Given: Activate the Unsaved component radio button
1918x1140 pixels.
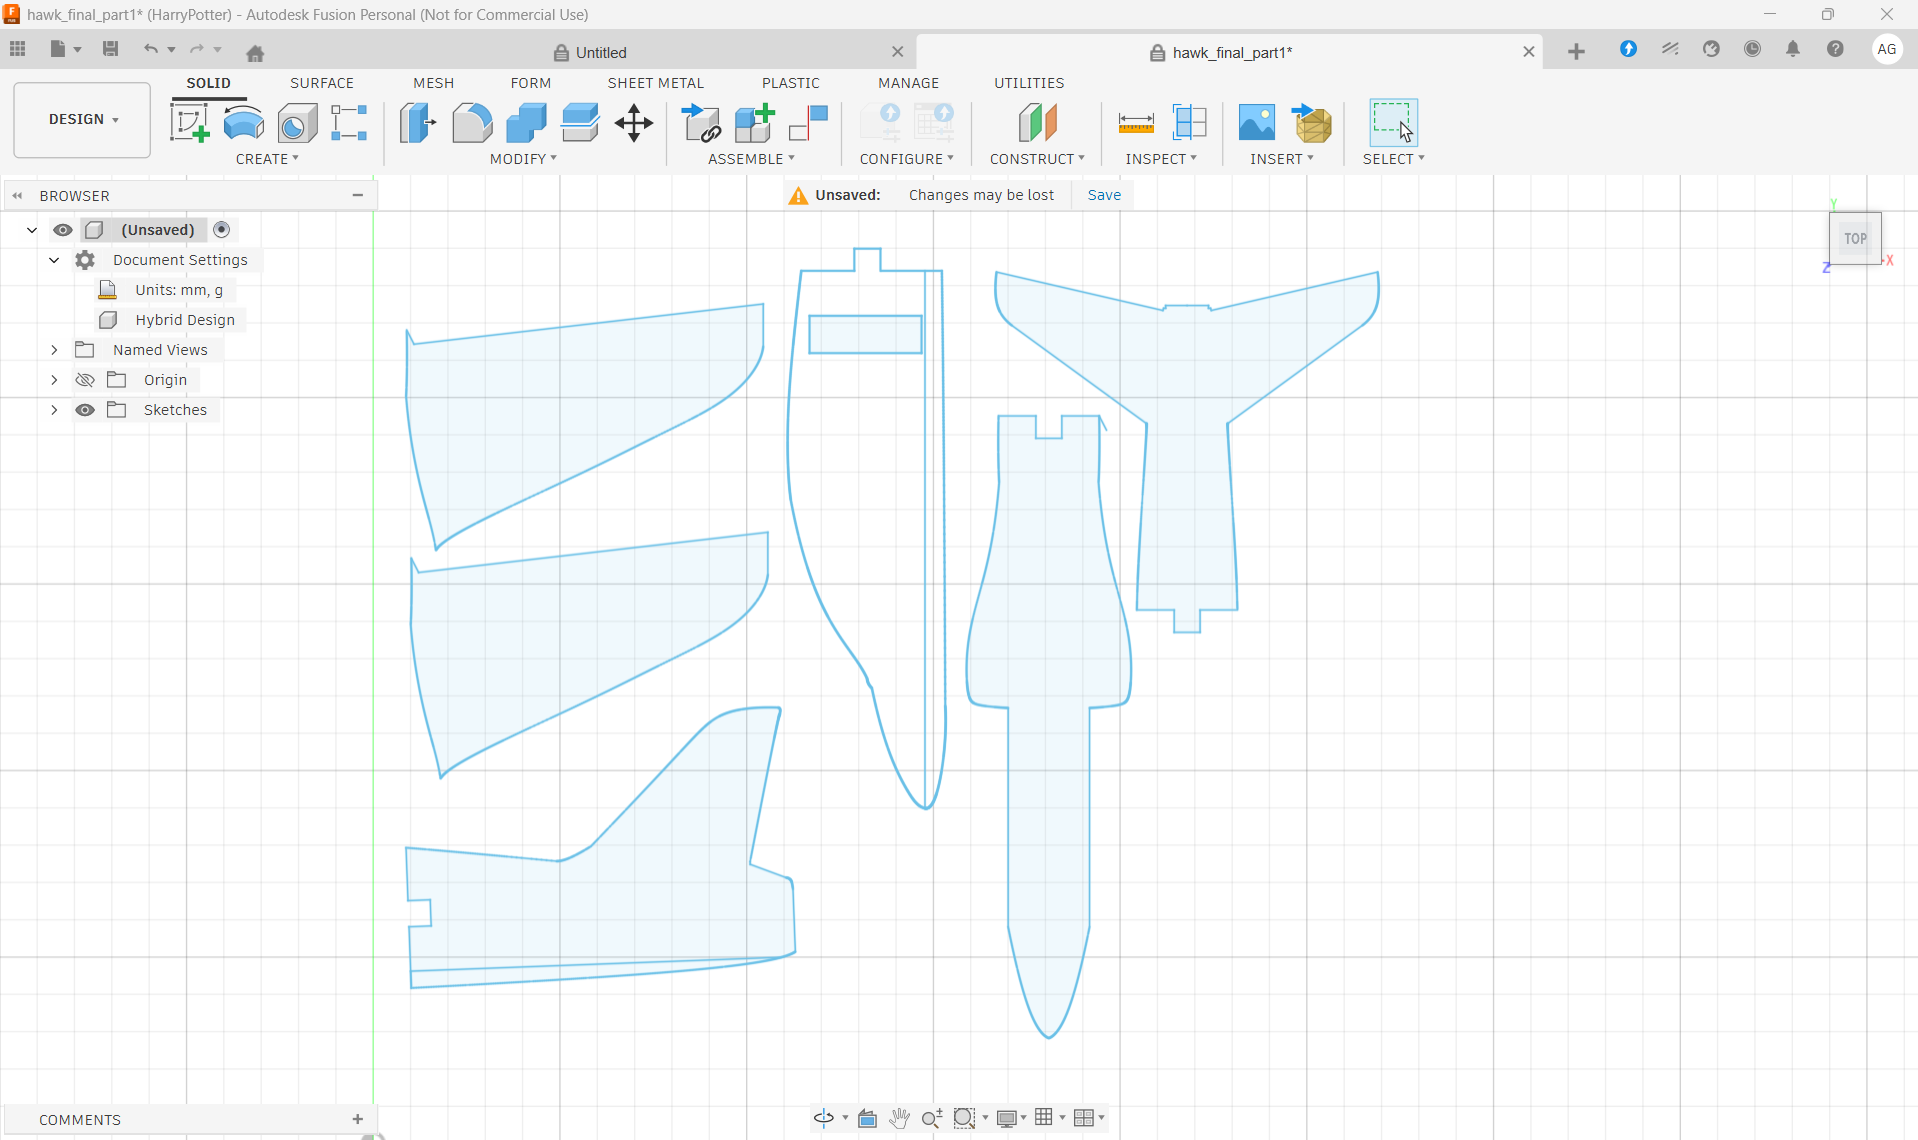Looking at the screenshot, I should point(222,230).
